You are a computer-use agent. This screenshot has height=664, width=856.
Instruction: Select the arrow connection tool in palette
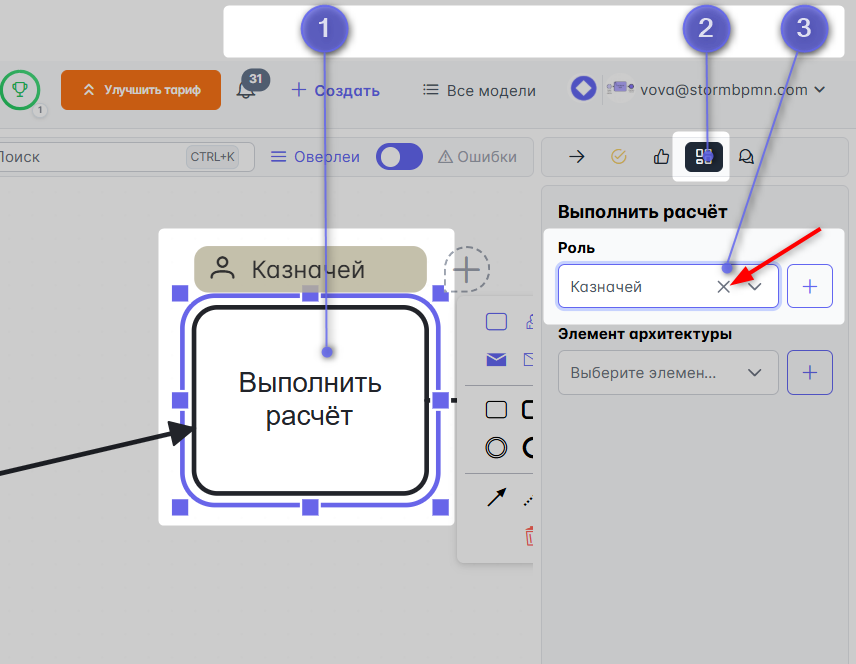point(496,497)
